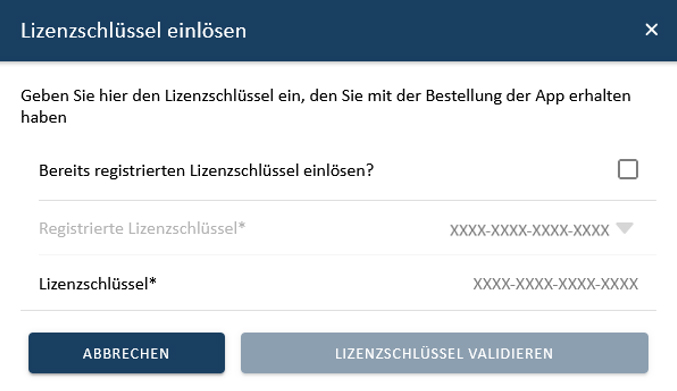Validate the entered license key

point(444,353)
